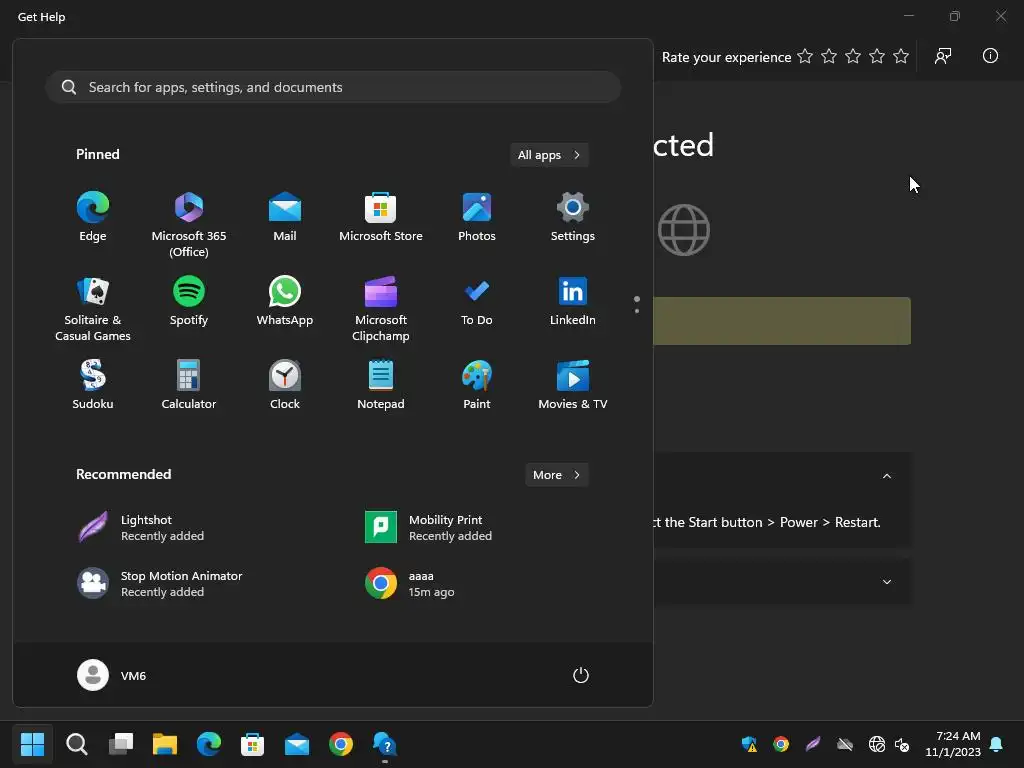
Task: Expand the collapsed Get Help section
Action: [886, 582]
